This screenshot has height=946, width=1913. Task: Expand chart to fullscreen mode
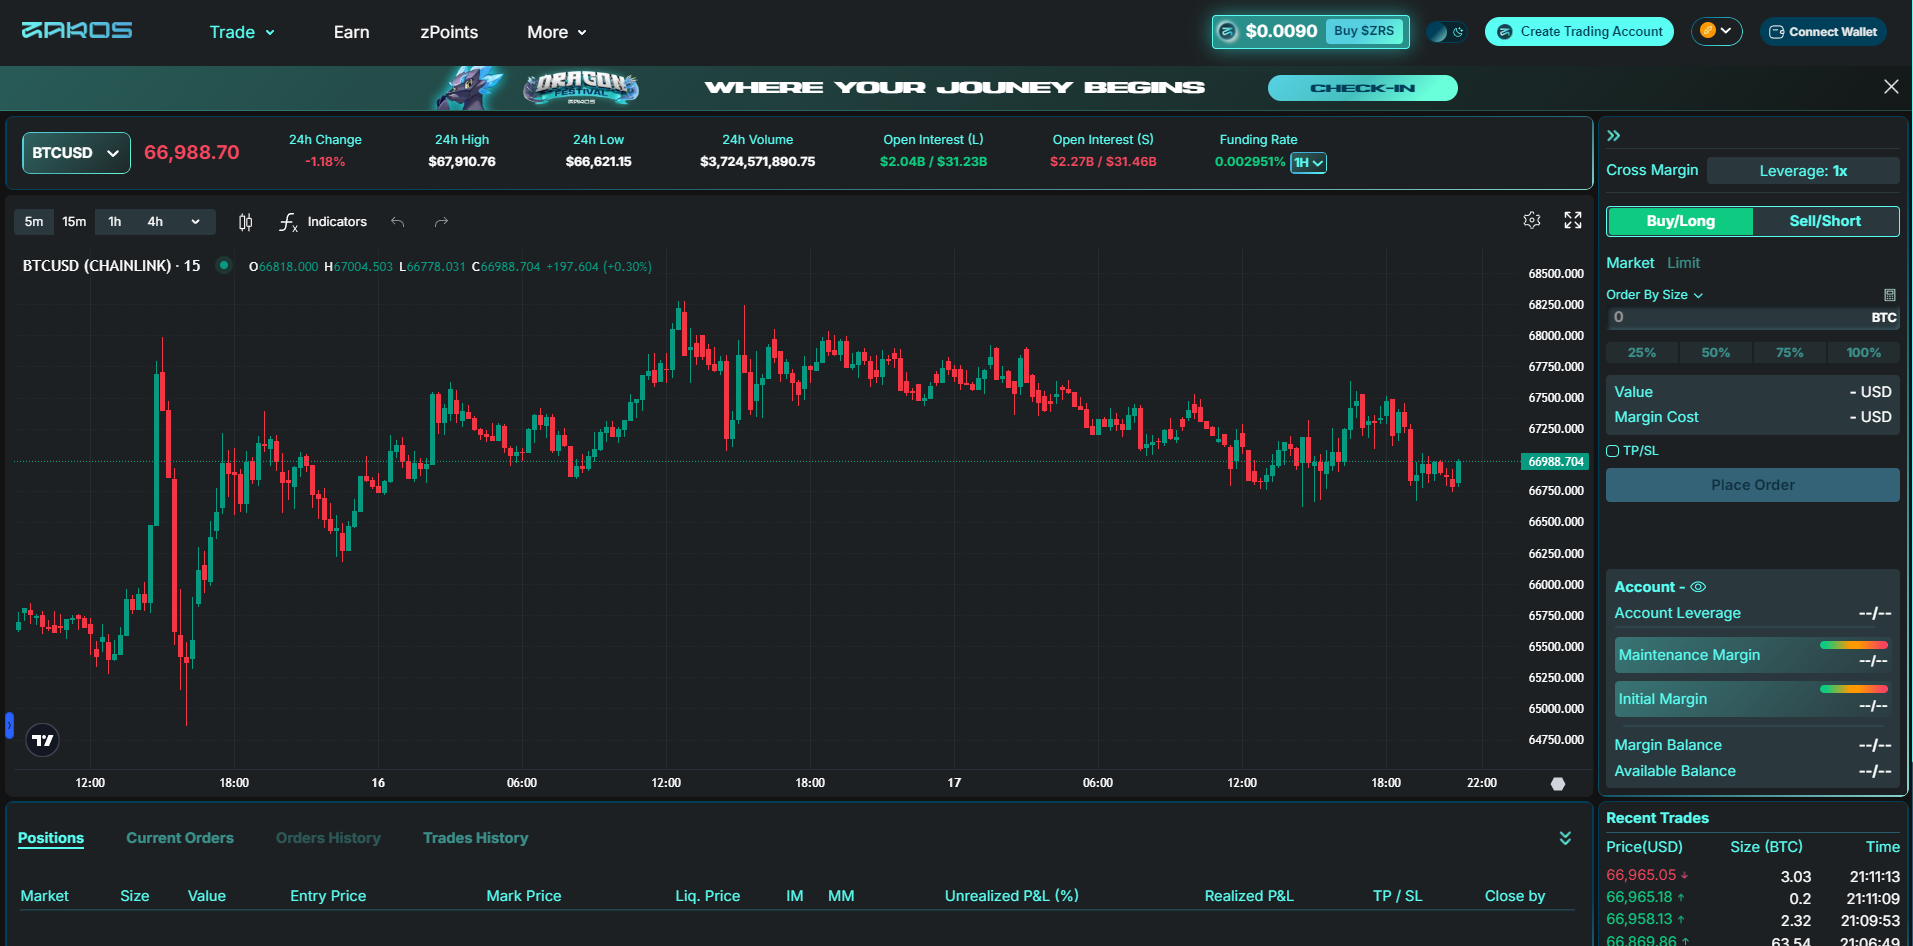(x=1572, y=220)
